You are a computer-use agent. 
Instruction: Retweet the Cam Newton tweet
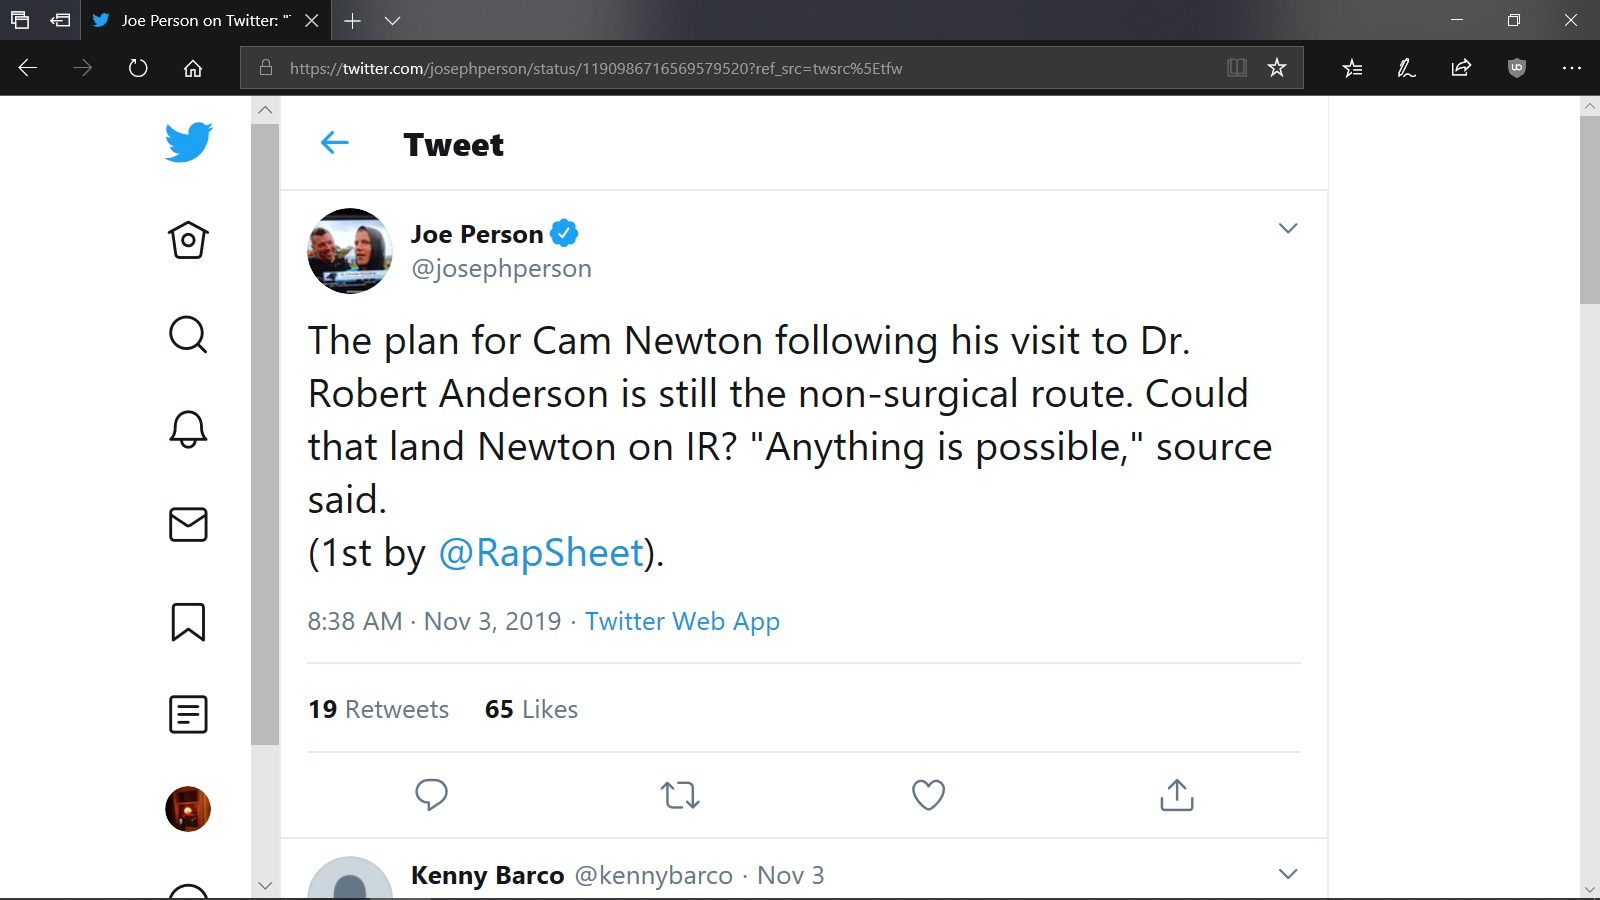point(680,795)
